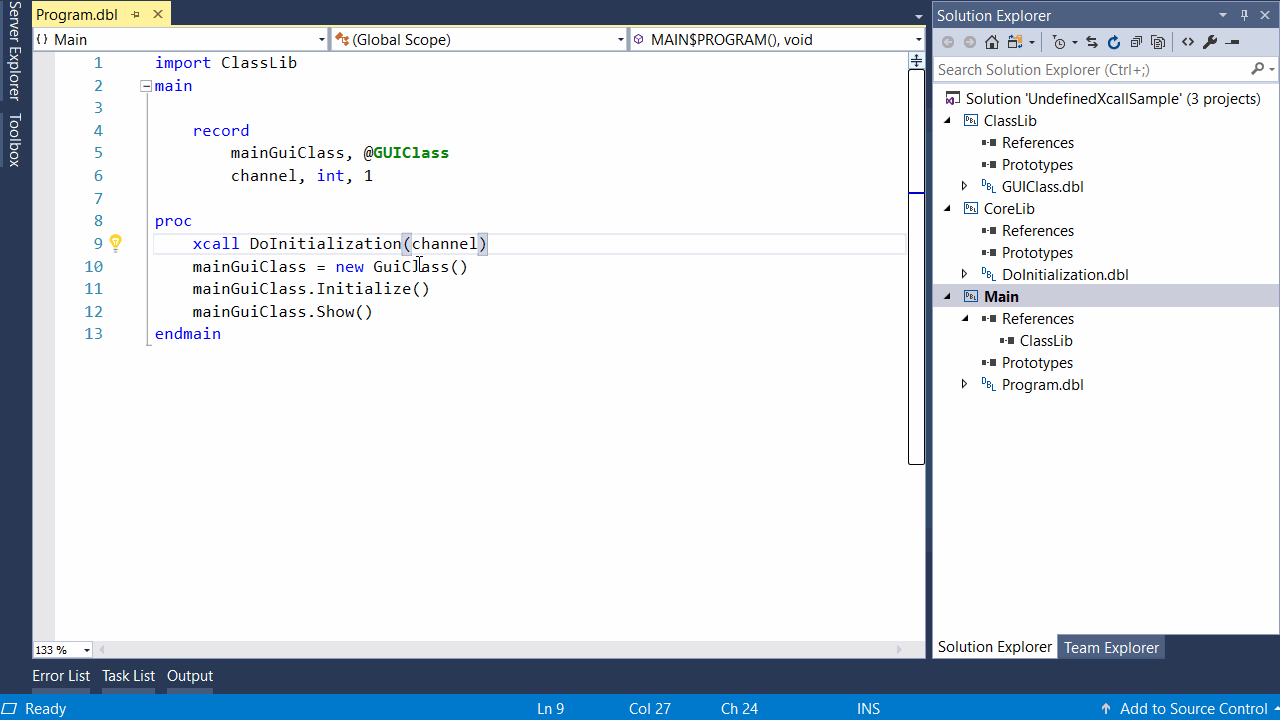
Task: Select DoInitialization.dbl file
Action: tap(1065, 275)
